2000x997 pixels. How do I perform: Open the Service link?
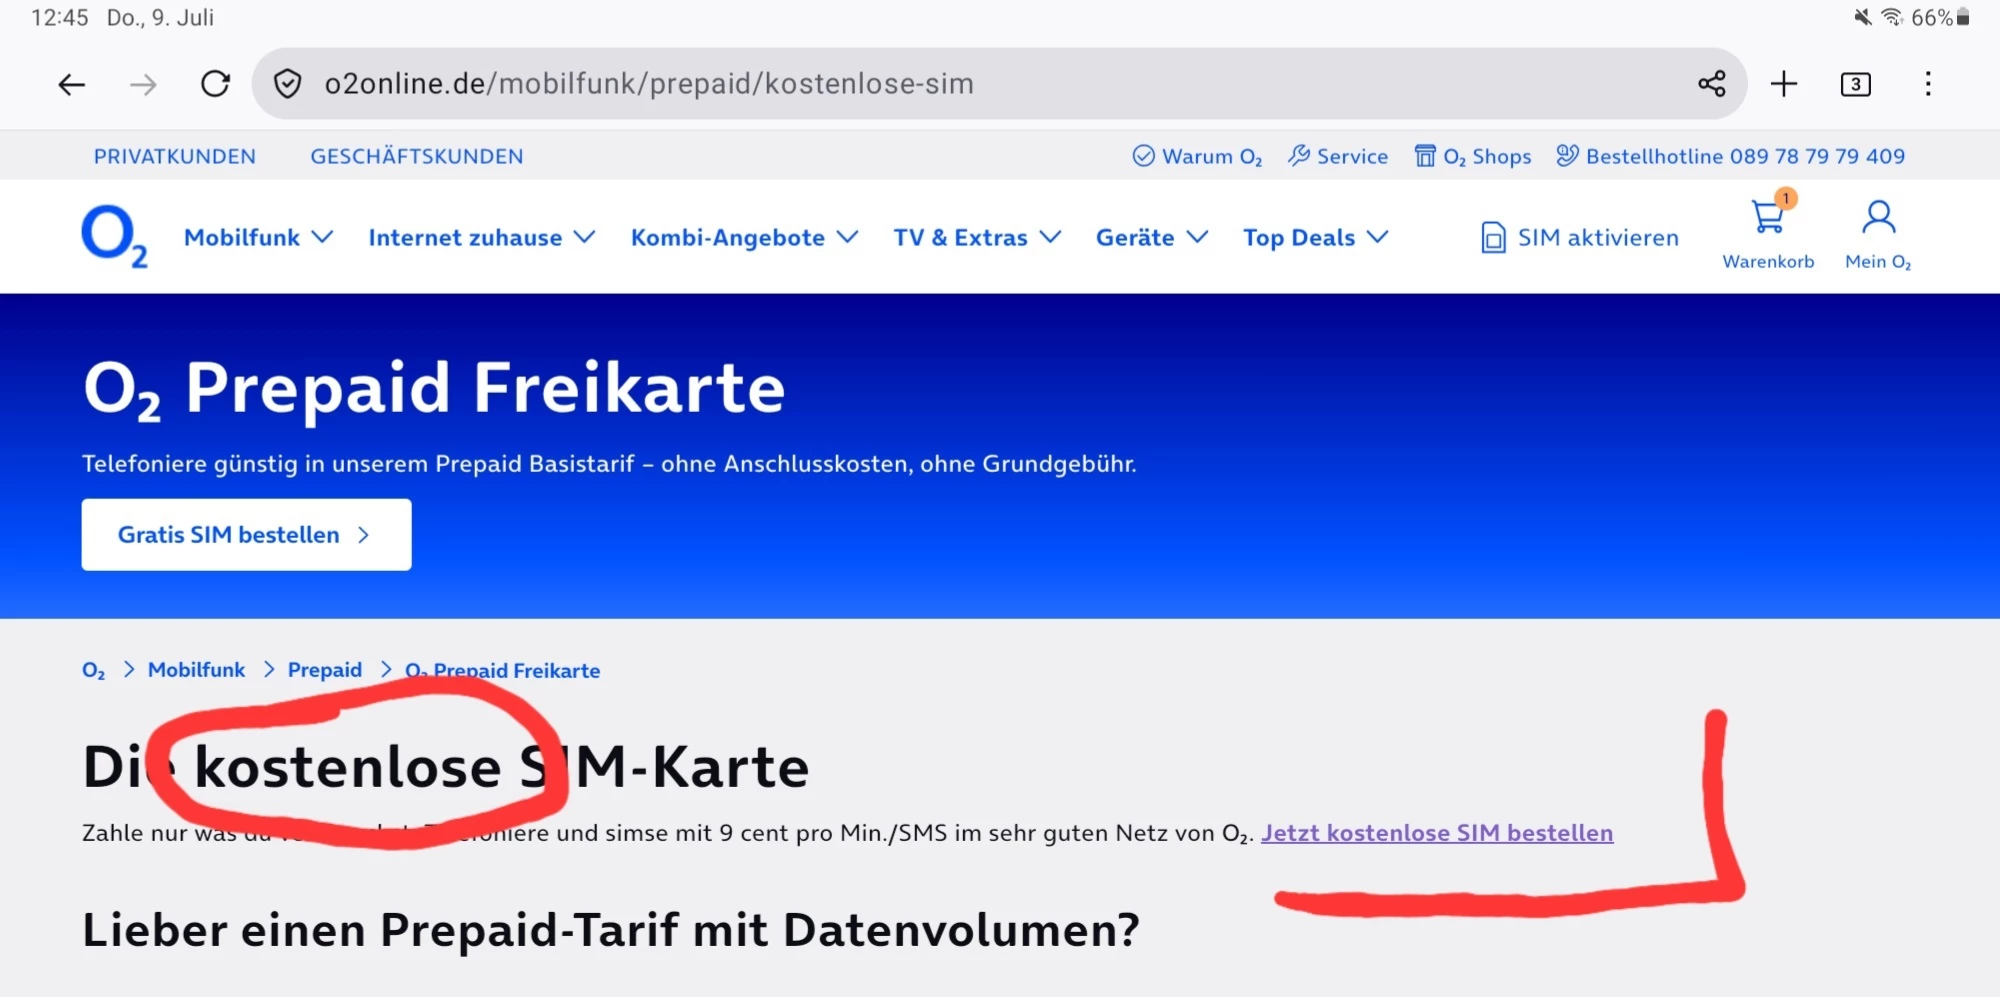pos(1338,156)
